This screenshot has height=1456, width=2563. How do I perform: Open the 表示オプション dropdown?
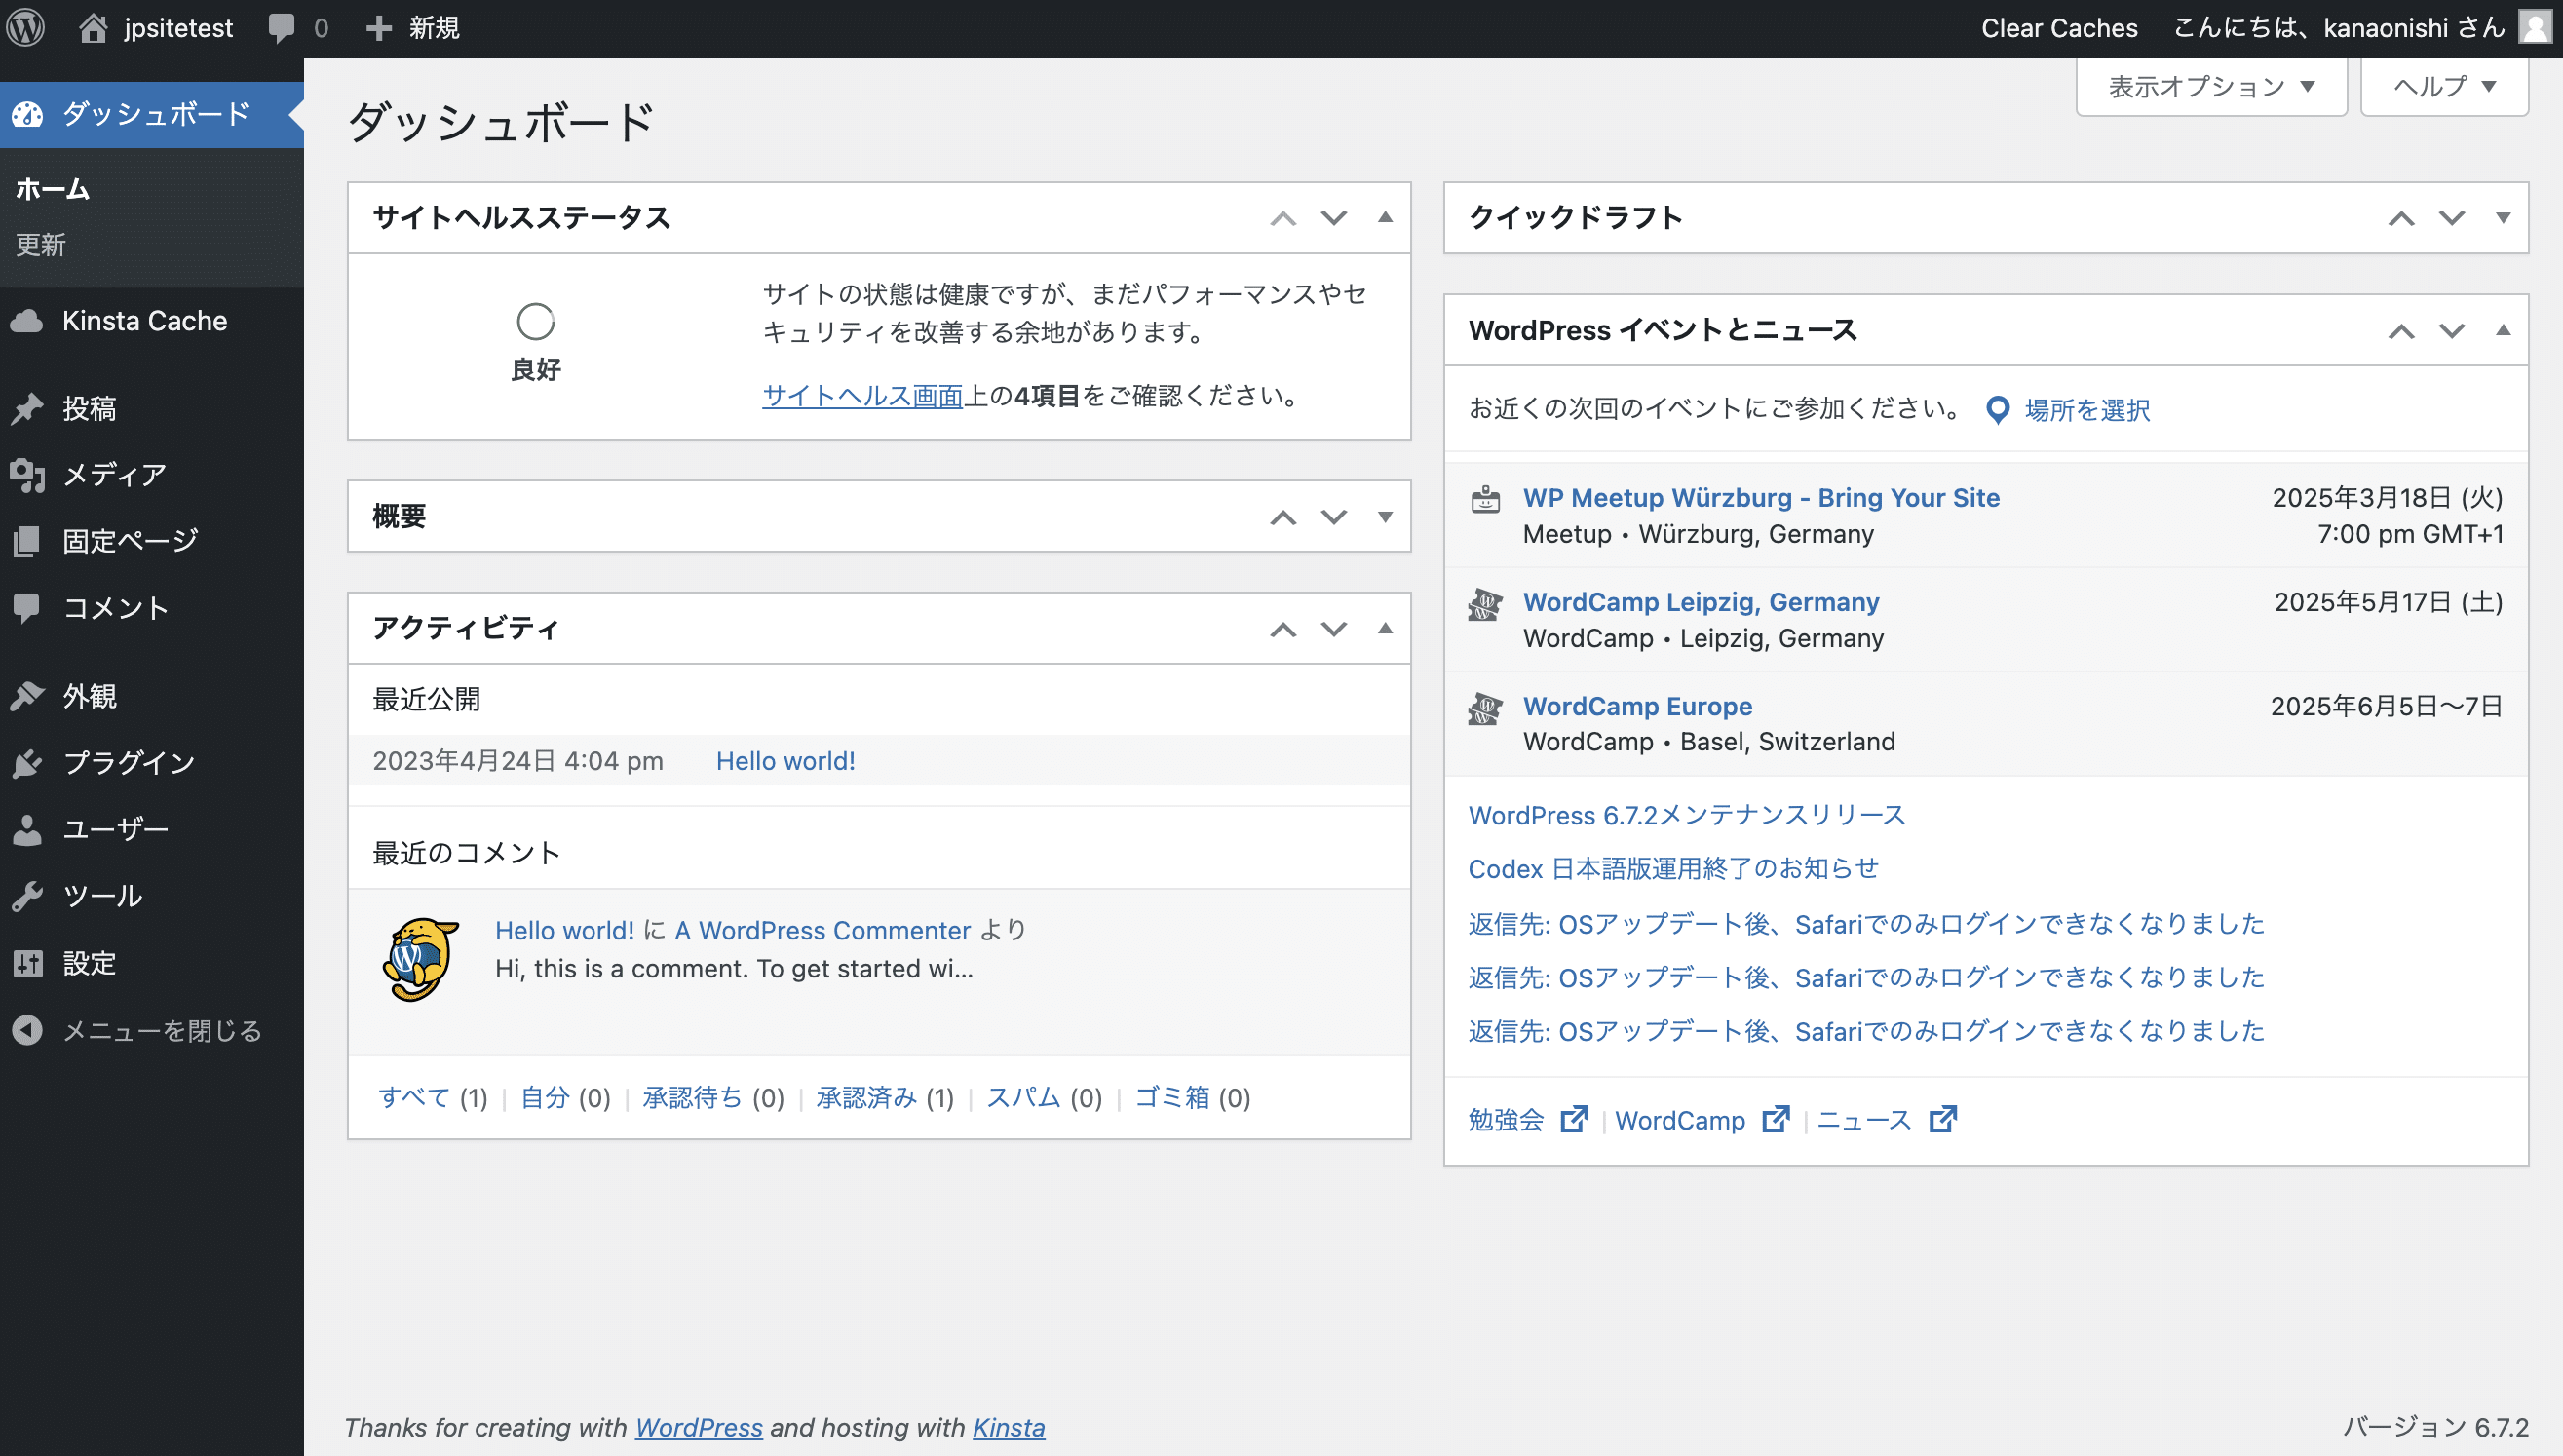coord(2211,86)
